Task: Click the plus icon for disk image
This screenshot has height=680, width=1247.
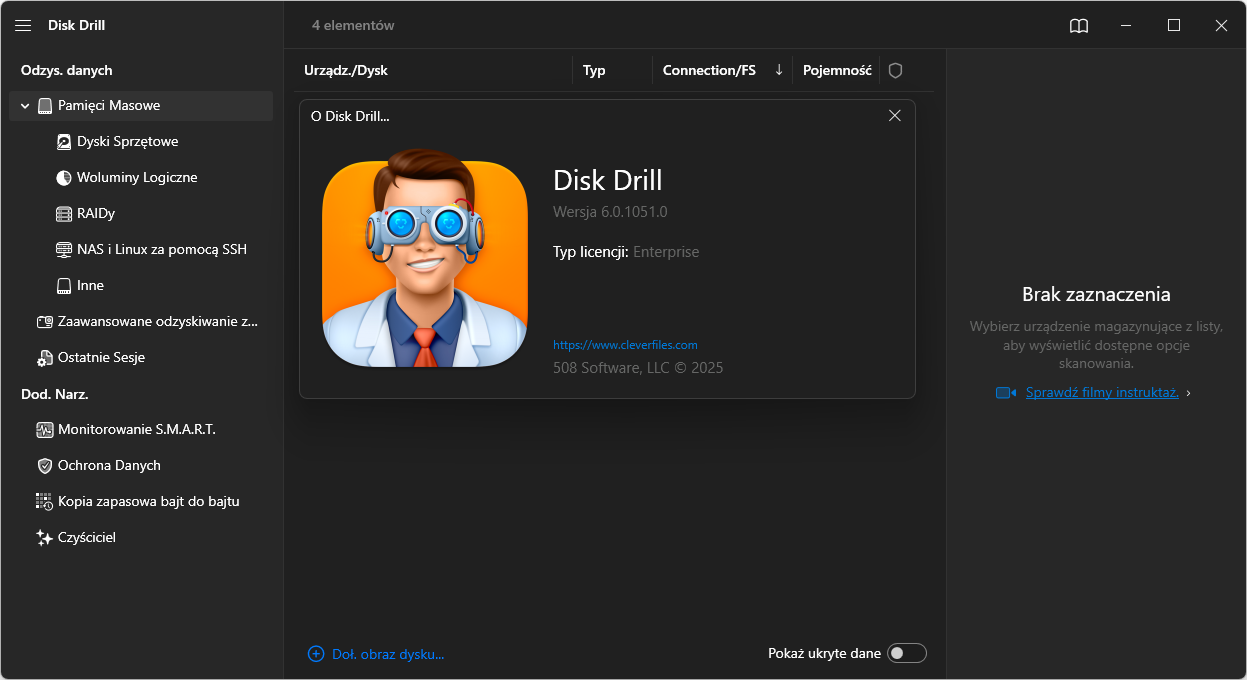Action: coord(316,654)
